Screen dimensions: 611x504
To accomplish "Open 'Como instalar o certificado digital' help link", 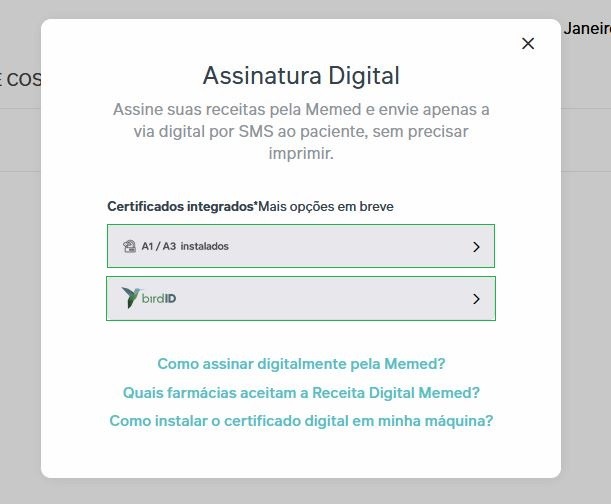I will pos(301,421).
